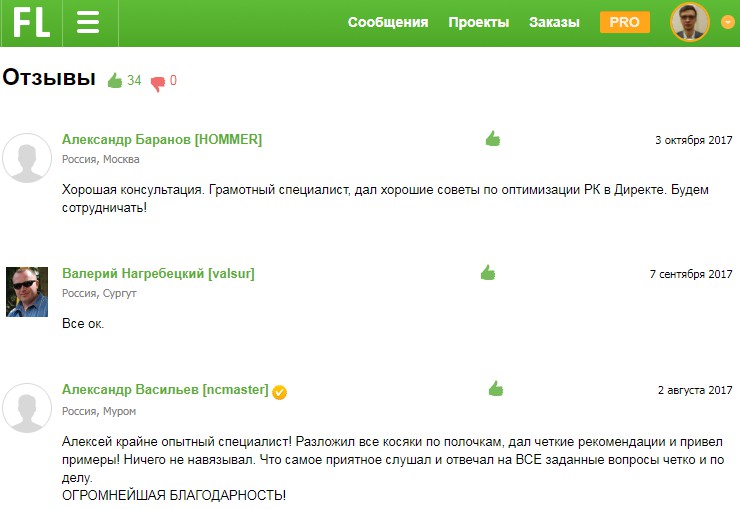
Task: Click Валерий Нагребецкий's photo avatar
Action: pos(27,292)
